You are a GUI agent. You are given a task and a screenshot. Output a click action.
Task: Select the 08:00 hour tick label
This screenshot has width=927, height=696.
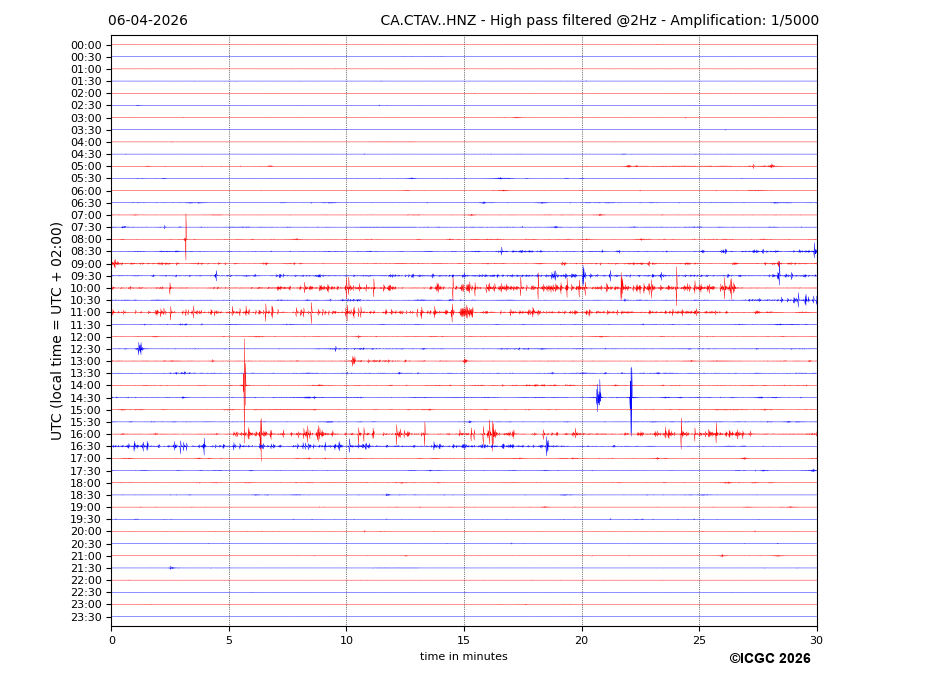[x=86, y=240]
